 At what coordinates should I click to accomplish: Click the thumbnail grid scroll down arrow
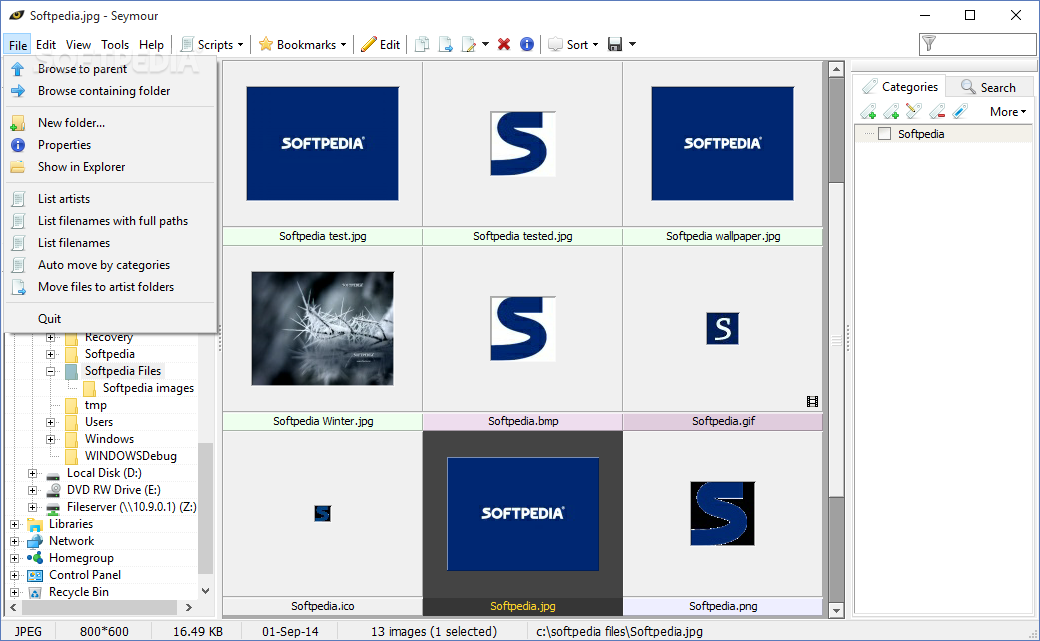coord(836,610)
